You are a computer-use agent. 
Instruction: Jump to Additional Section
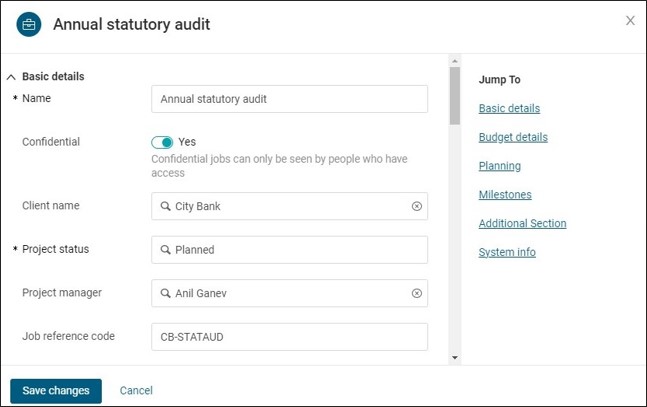(x=522, y=223)
